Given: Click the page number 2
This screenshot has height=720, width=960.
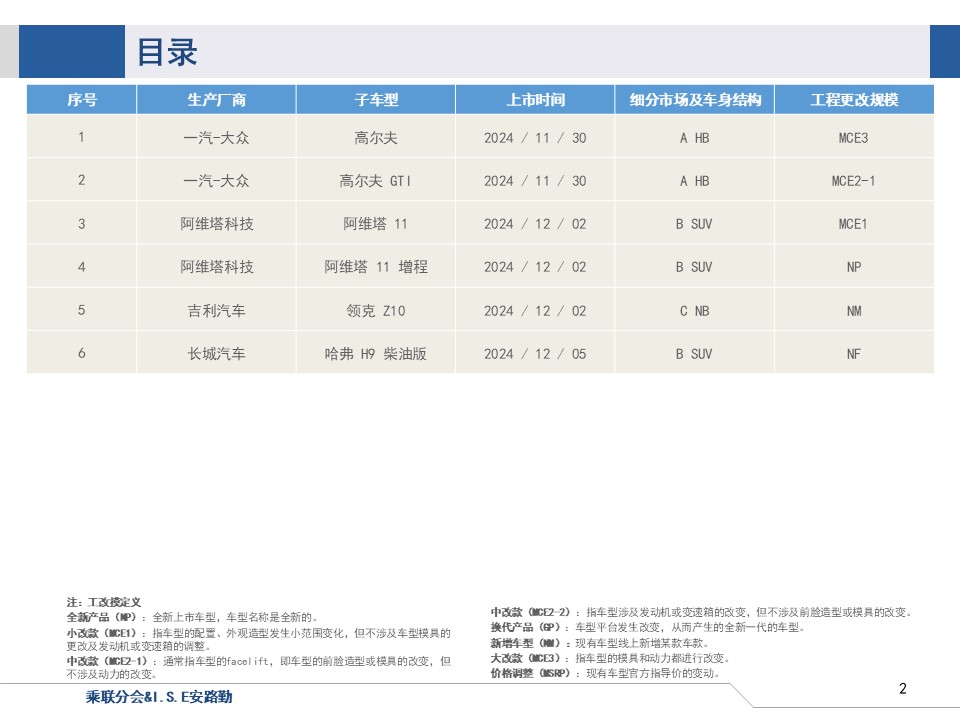Looking at the screenshot, I should point(902,688).
